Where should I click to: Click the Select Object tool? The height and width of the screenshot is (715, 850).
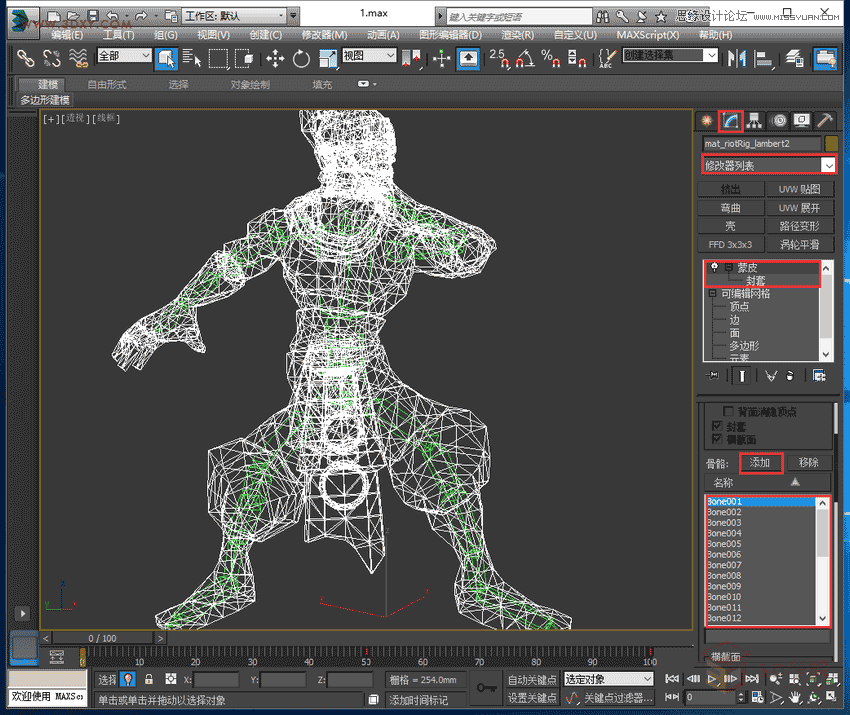[x=166, y=58]
